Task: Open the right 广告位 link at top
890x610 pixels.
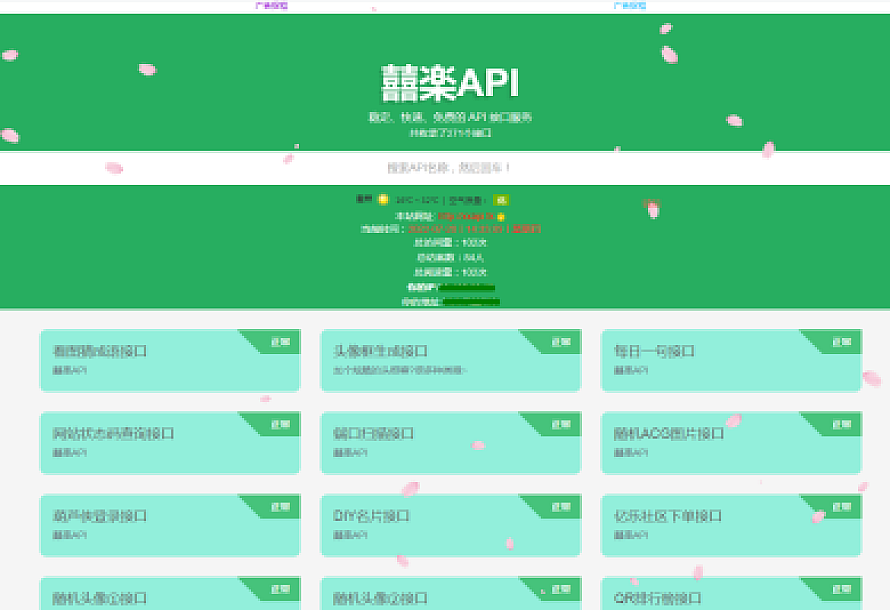Action: pyautogui.click(x=629, y=5)
